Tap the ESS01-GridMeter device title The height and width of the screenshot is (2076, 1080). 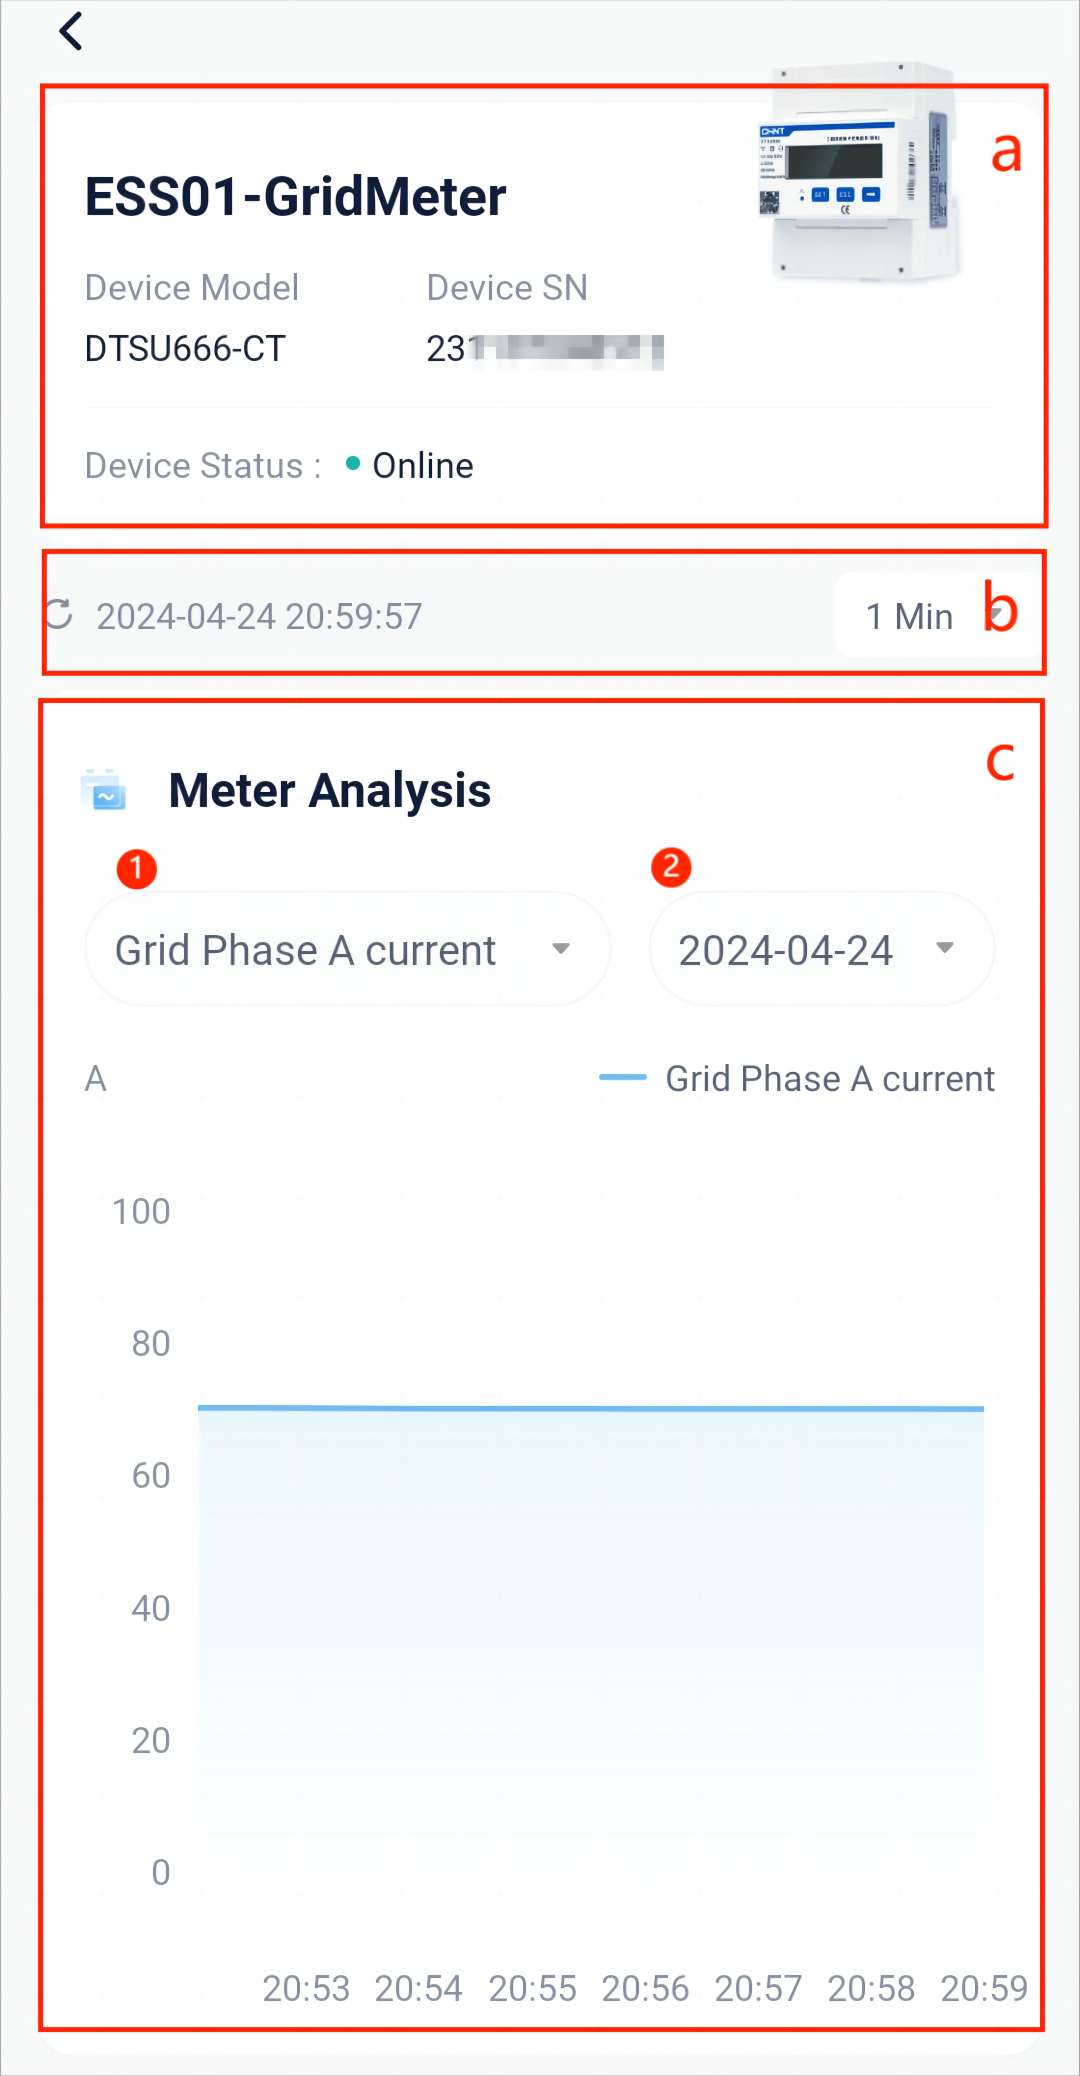[295, 197]
